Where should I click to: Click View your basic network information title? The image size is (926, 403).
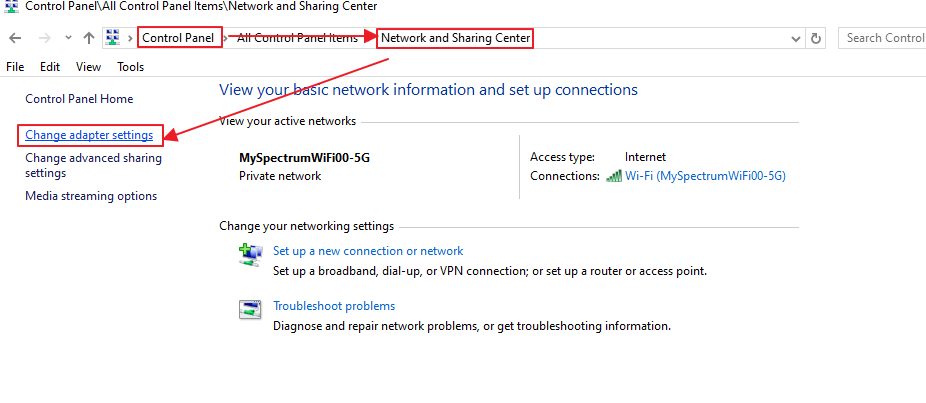click(x=428, y=90)
